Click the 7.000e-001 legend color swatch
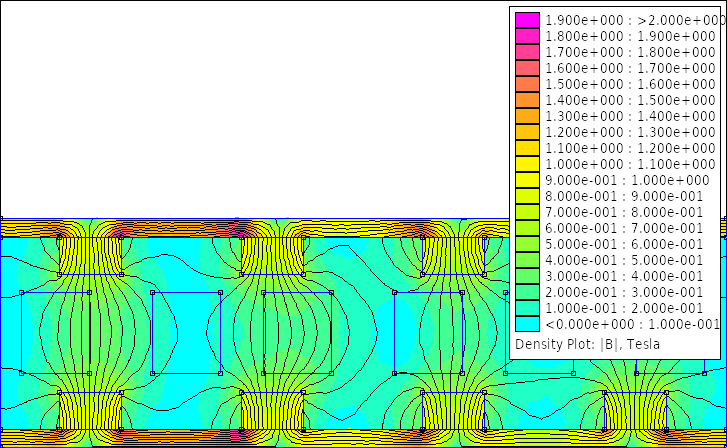 (x=527, y=212)
